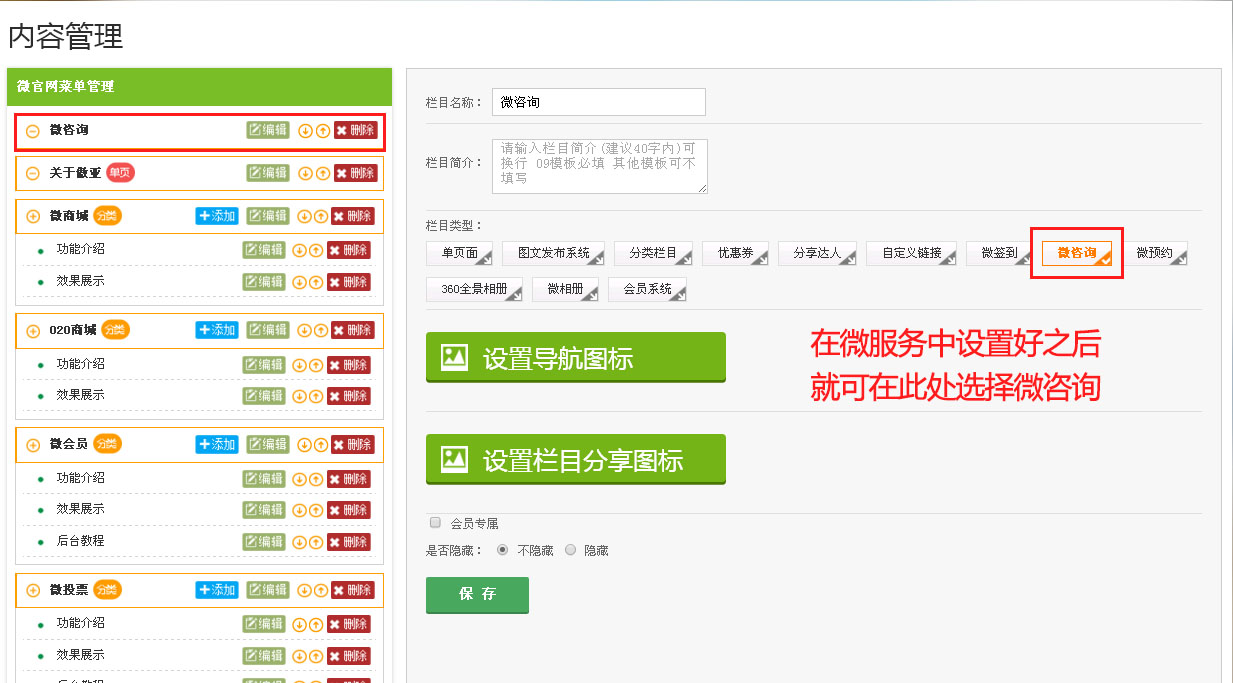Viewport: 1233px width, 683px height.
Task: Select the 隐藏 radio option
Action: (x=570, y=550)
